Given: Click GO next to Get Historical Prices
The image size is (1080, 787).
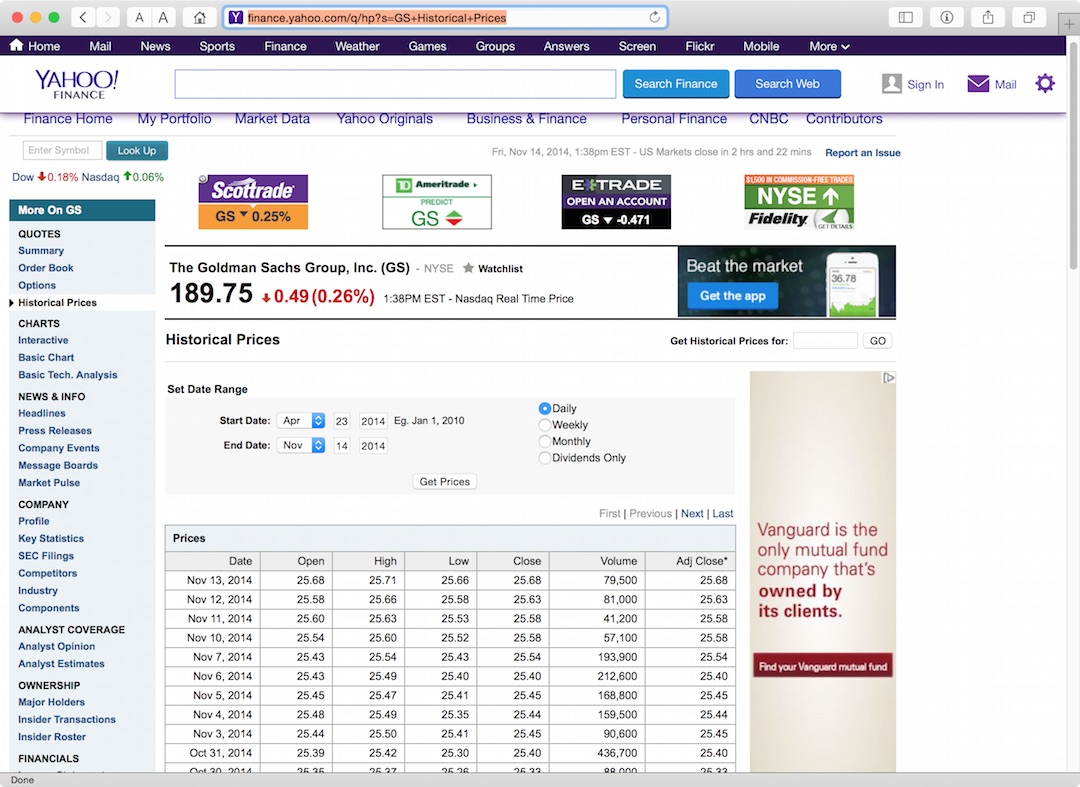Looking at the screenshot, I should tap(878, 341).
